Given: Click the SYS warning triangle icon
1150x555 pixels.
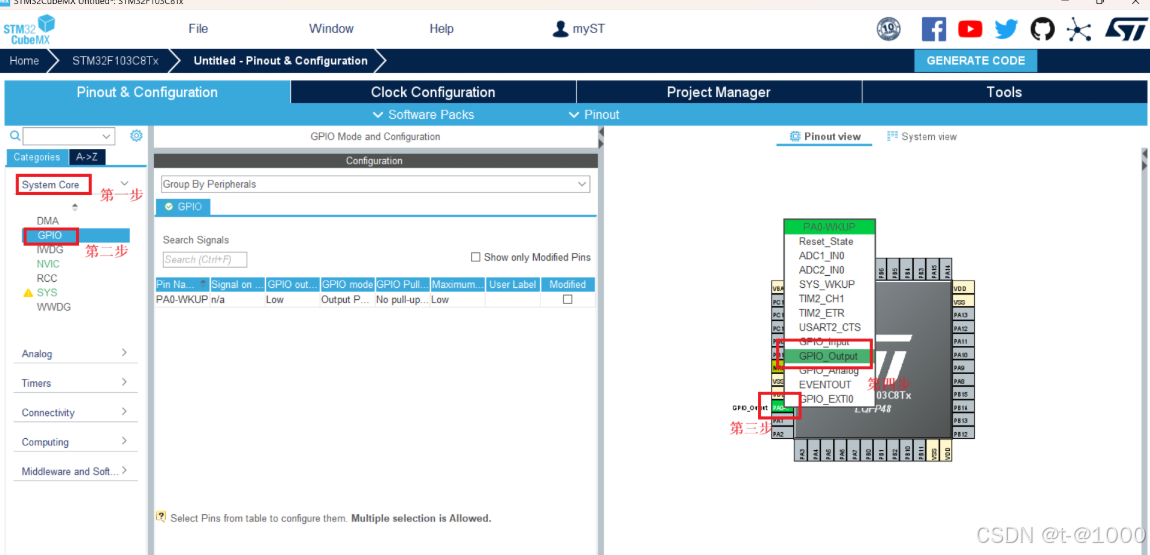Looking at the screenshot, I should 29,293.
